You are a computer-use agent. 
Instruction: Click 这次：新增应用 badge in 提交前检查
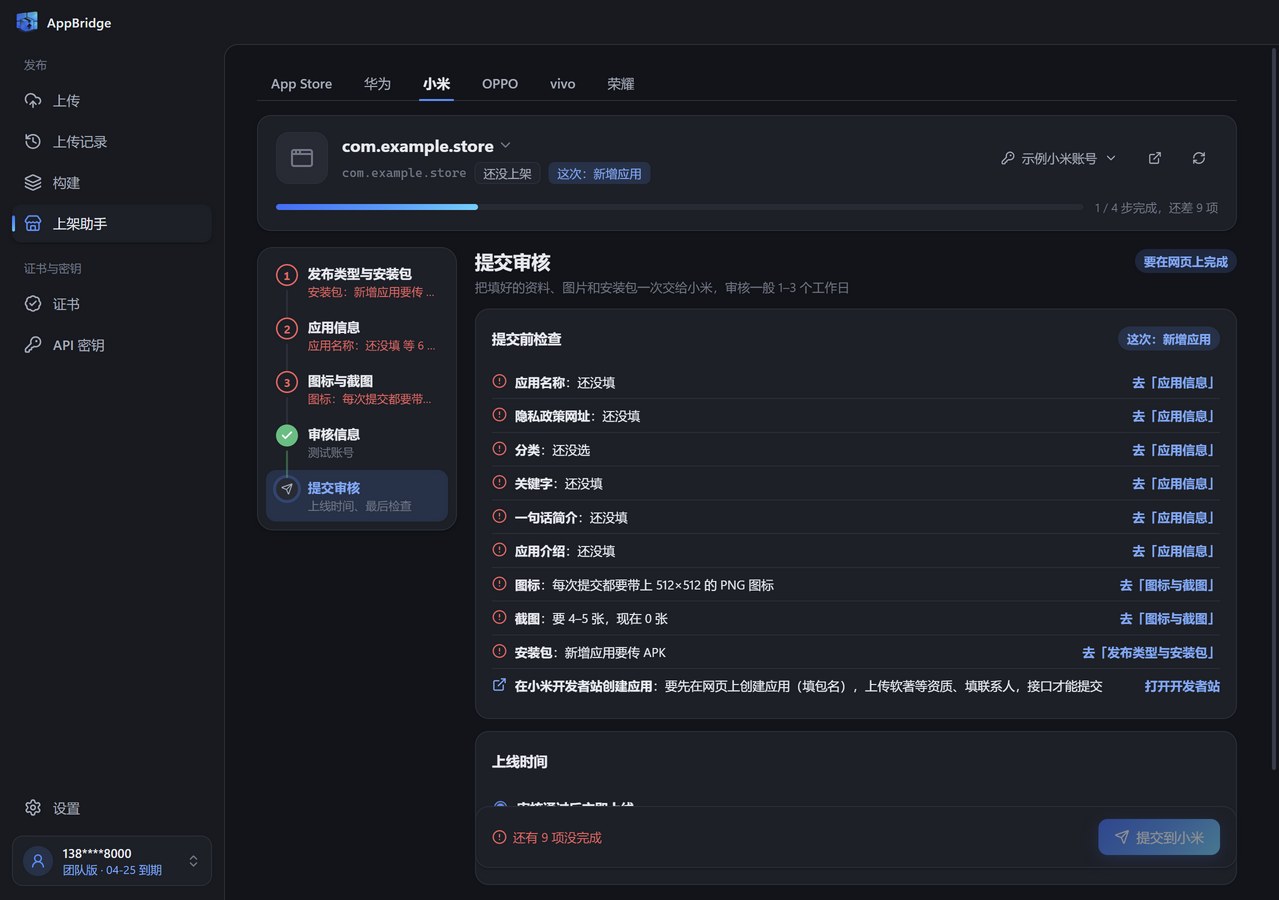click(x=1168, y=339)
